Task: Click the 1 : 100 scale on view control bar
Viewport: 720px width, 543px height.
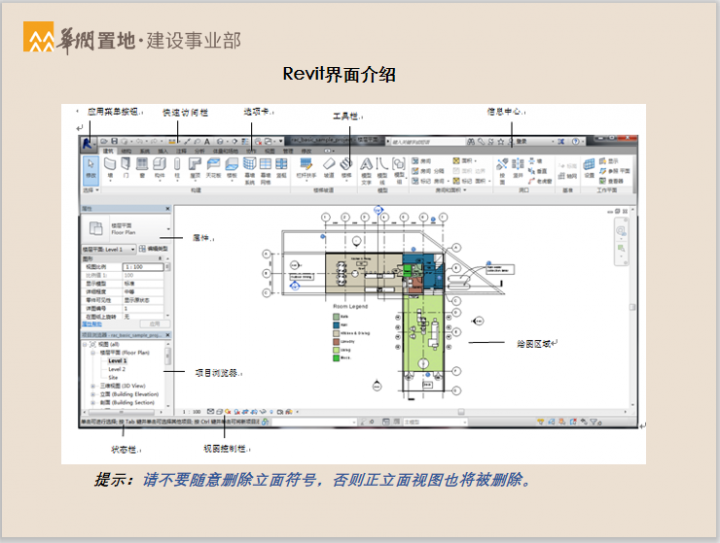Action: pyautogui.click(x=192, y=412)
